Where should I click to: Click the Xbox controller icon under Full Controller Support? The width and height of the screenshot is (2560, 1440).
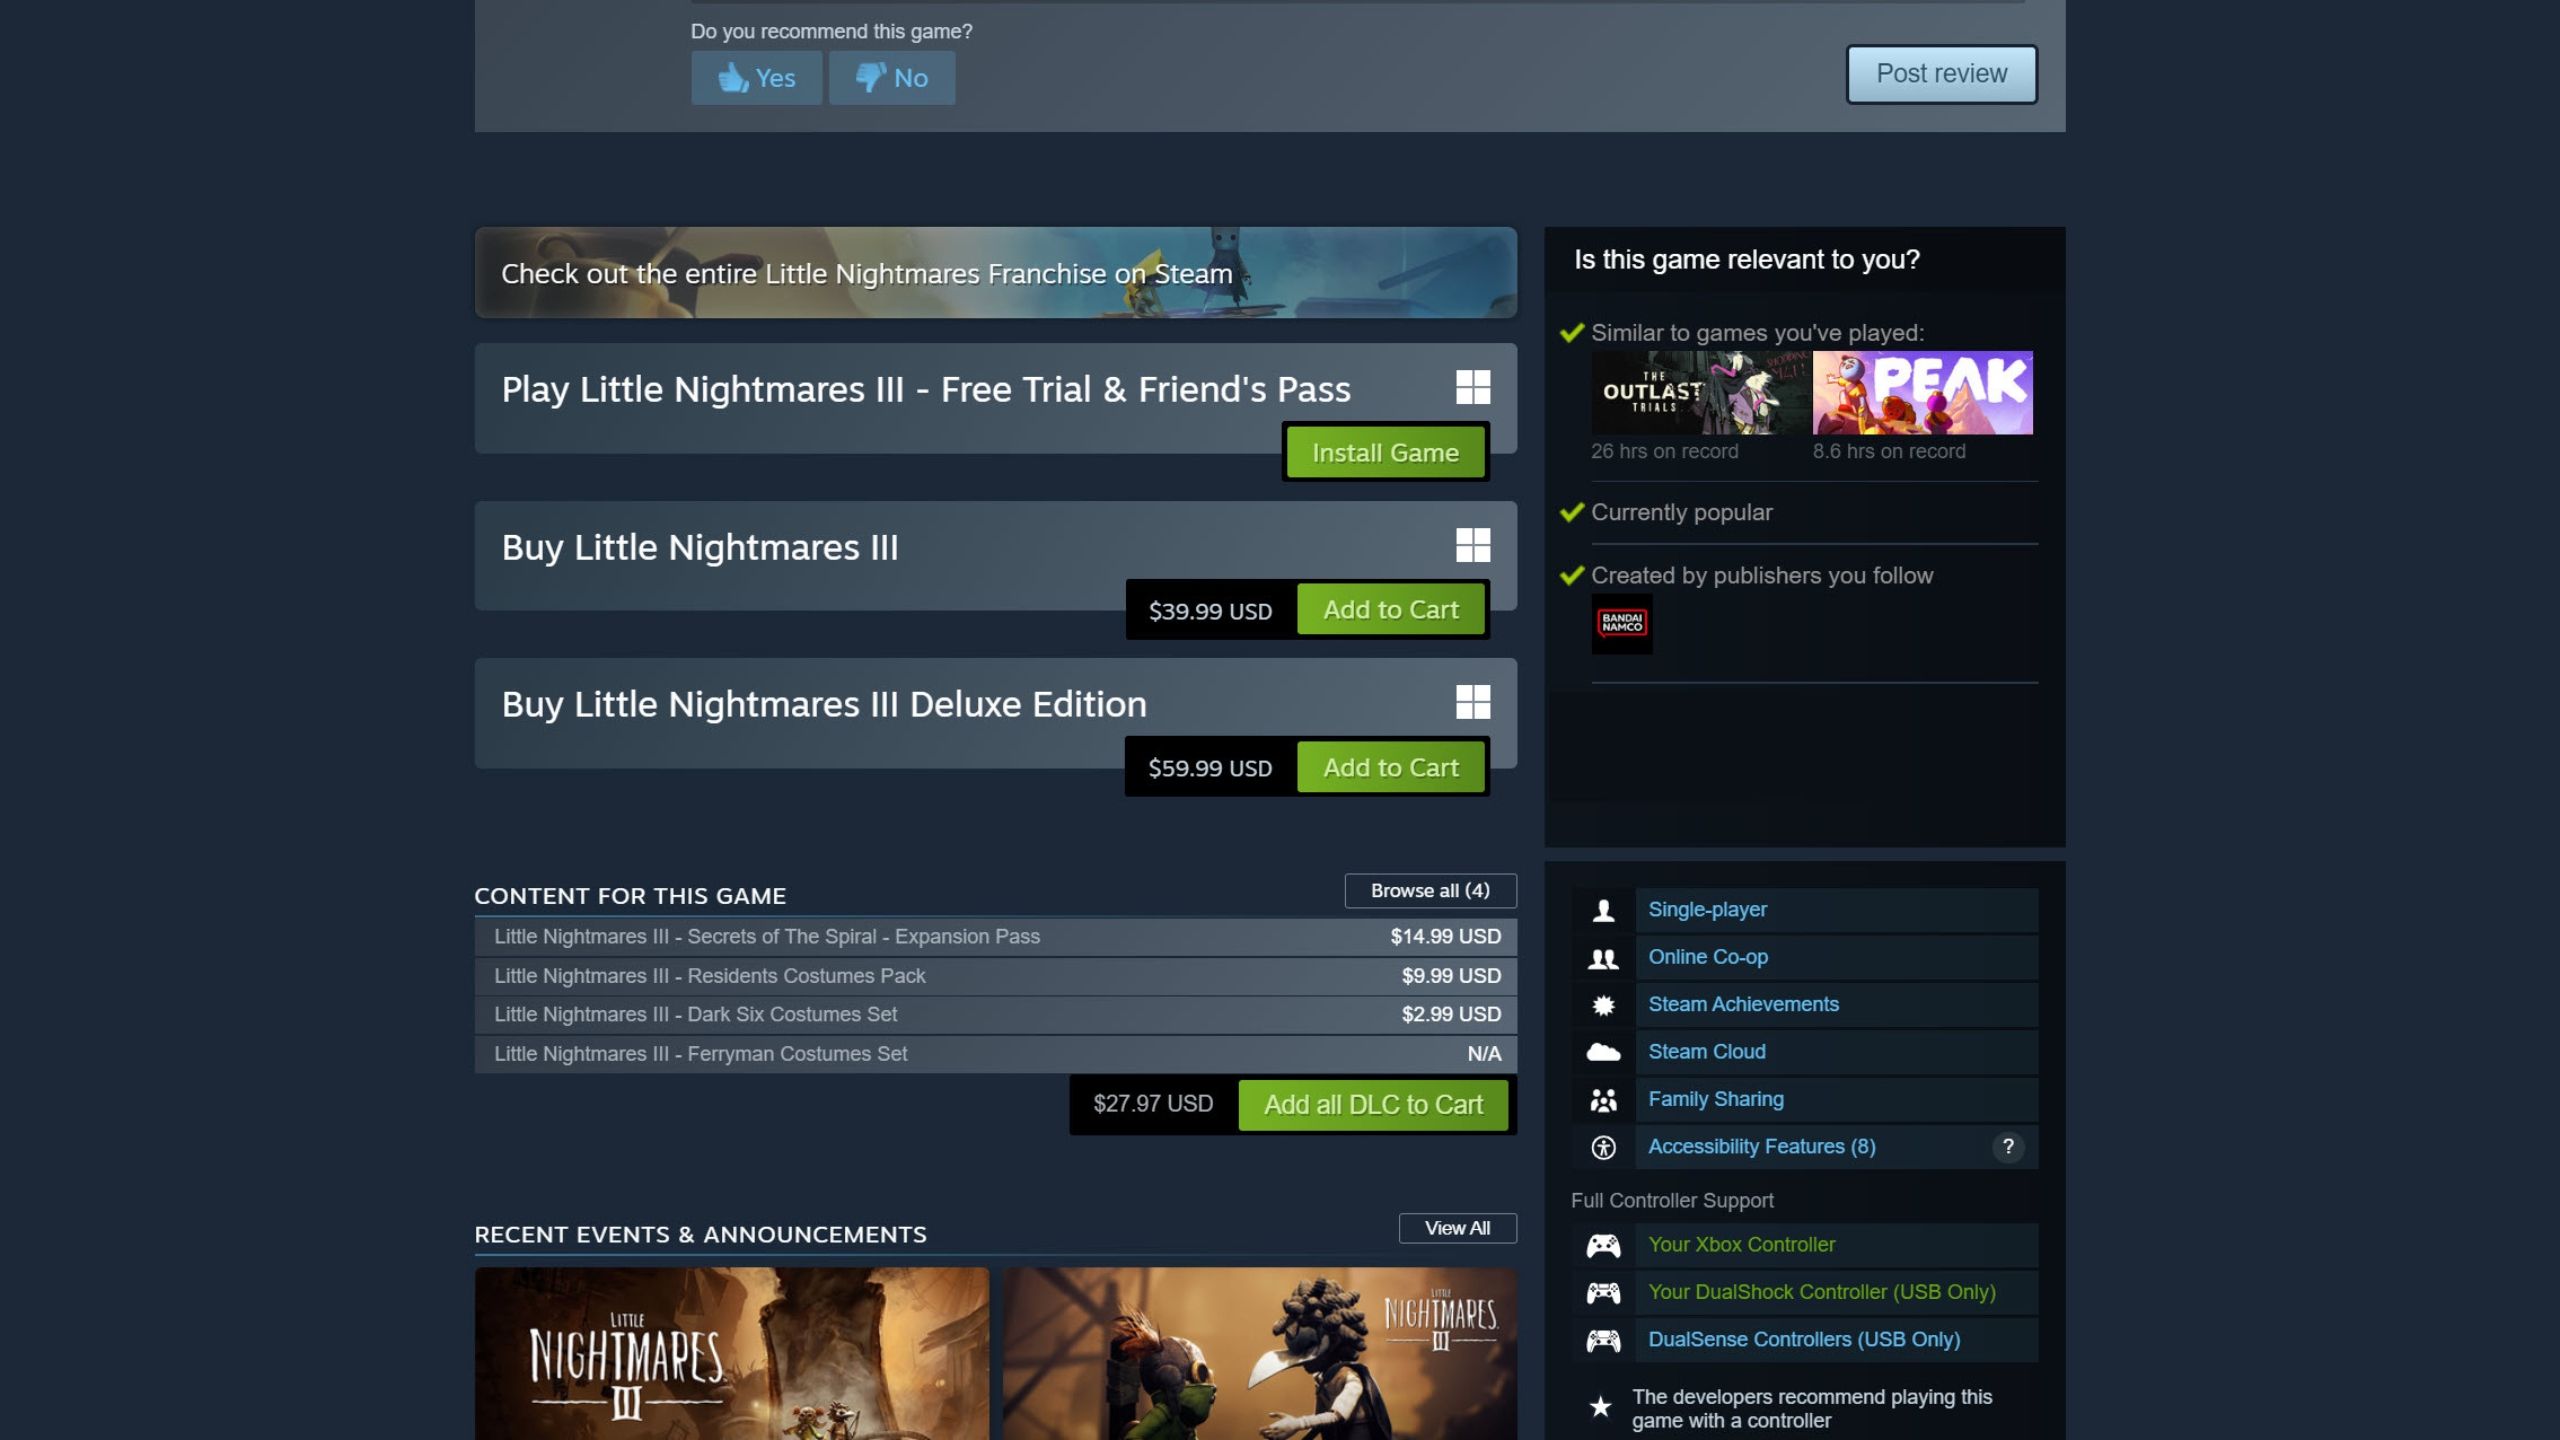[1604, 1245]
